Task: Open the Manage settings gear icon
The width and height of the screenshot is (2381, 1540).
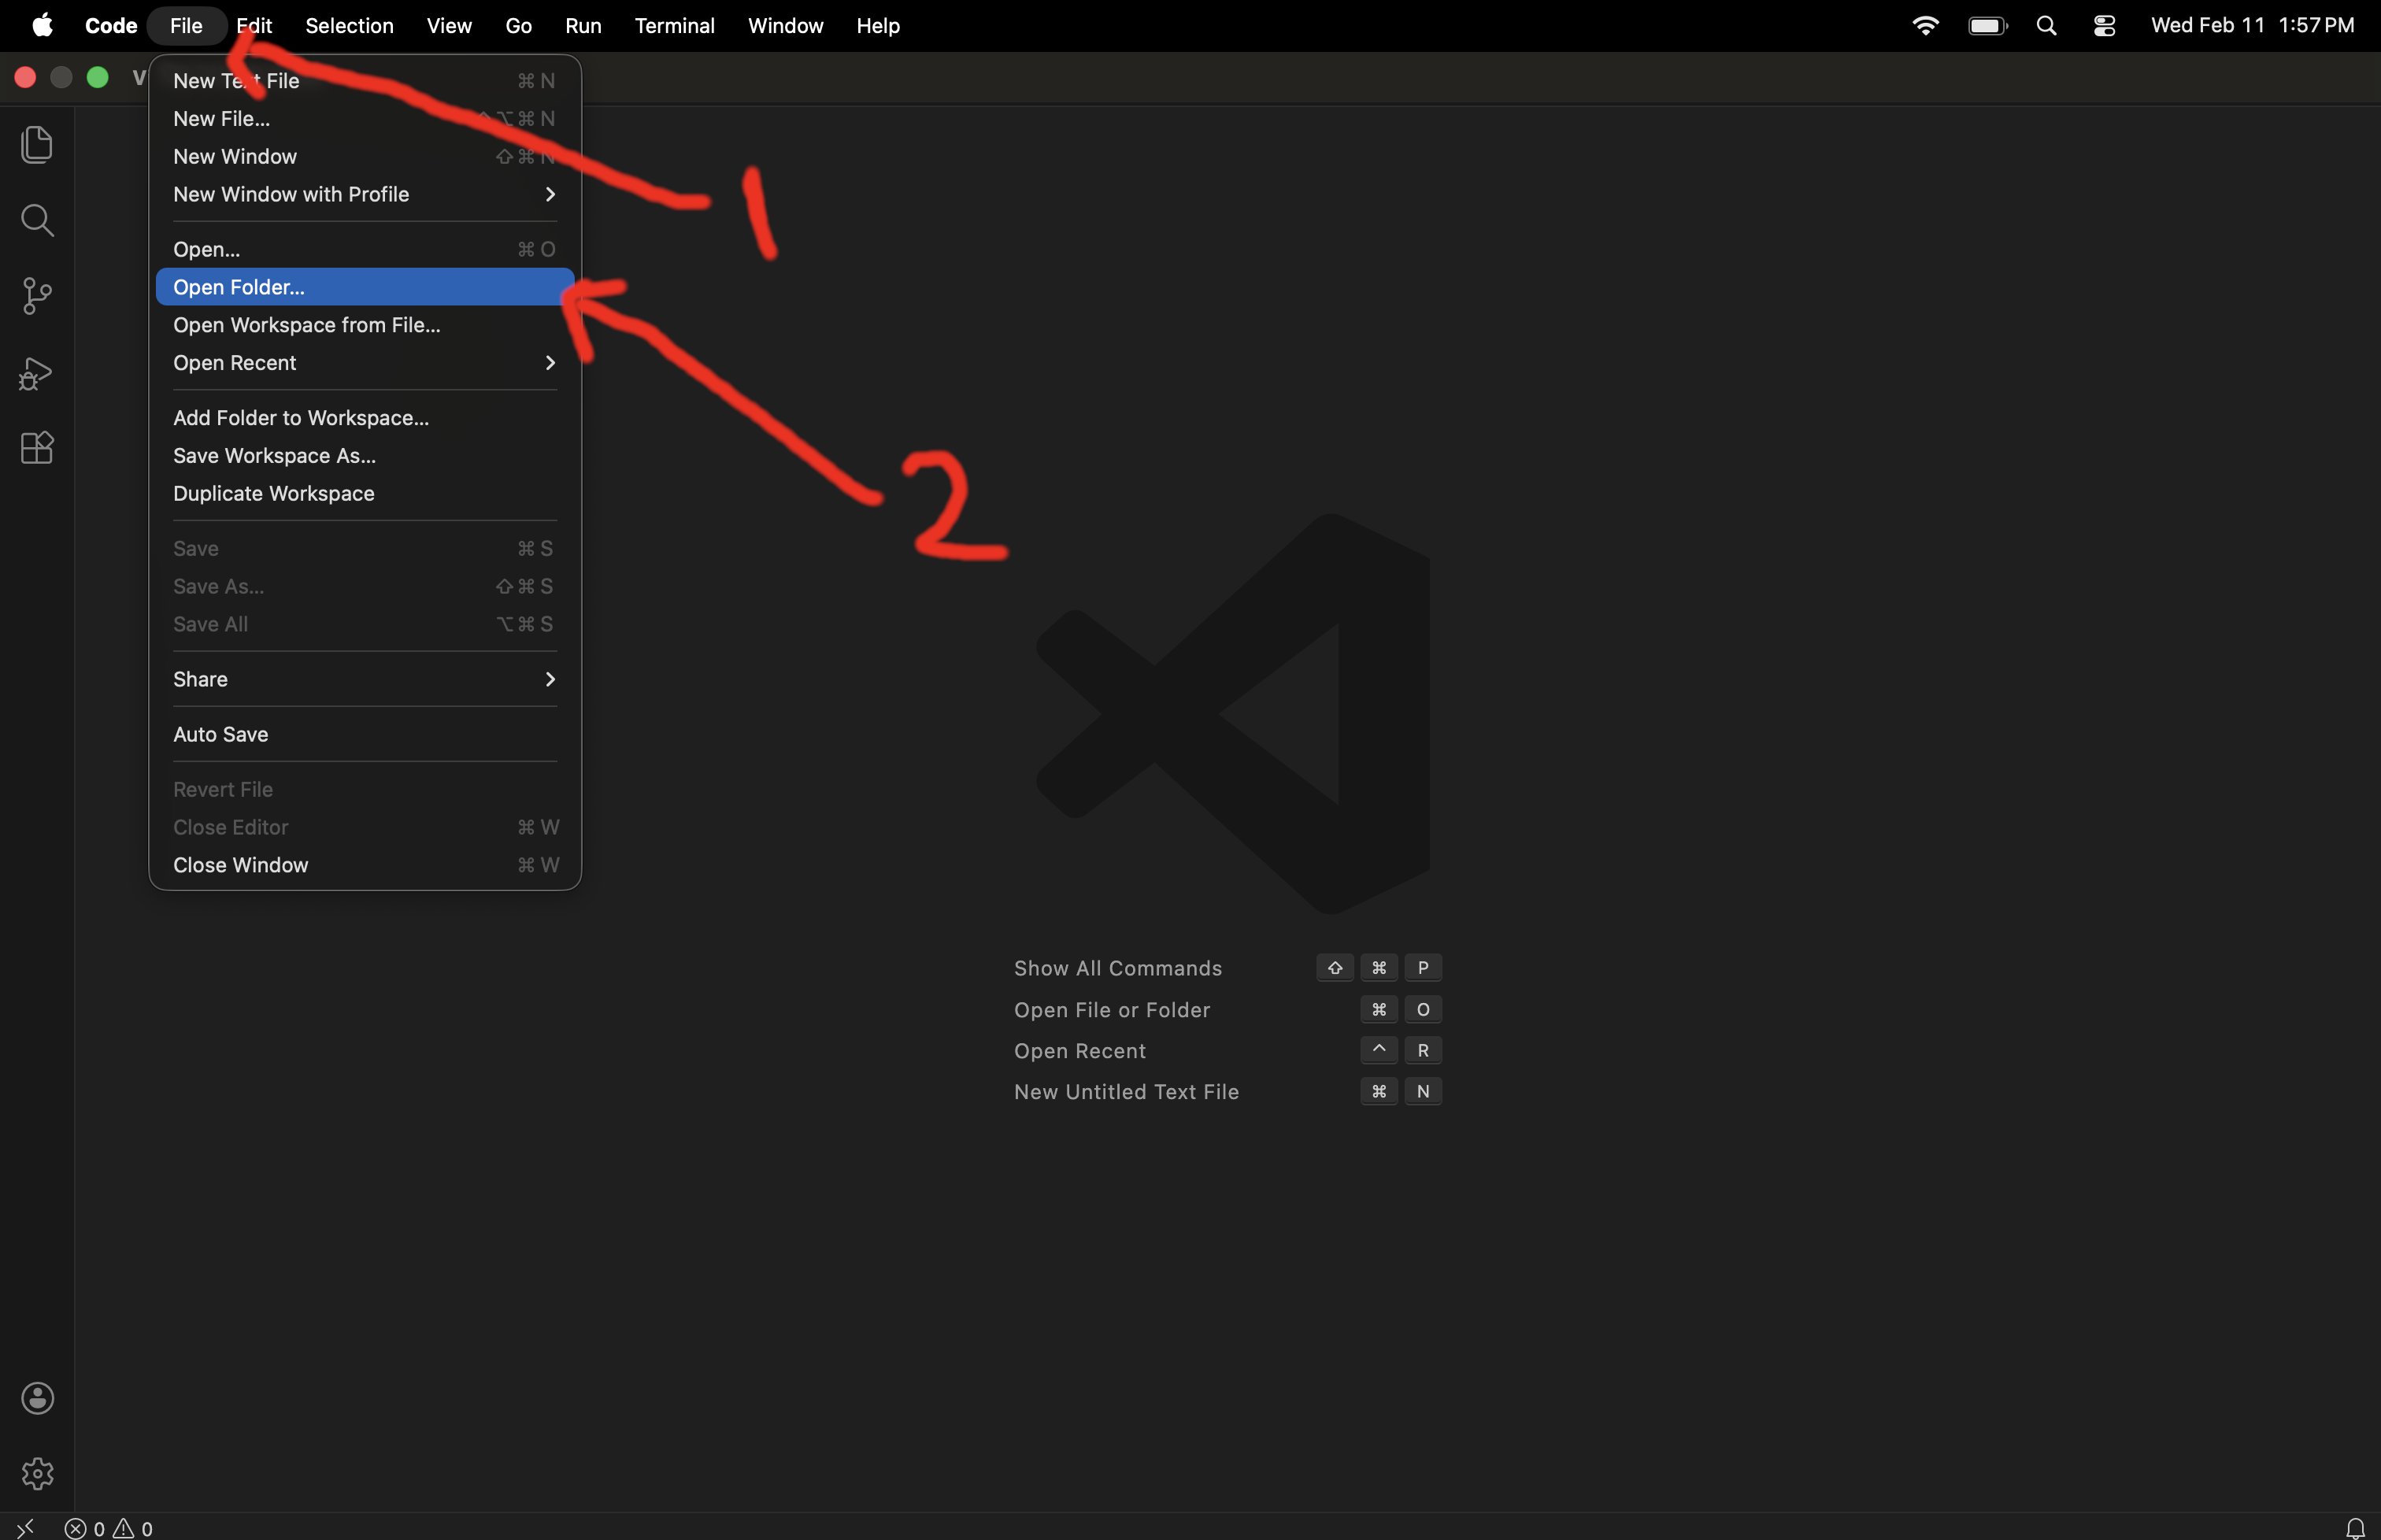Action: click(x=37, y=1472)
